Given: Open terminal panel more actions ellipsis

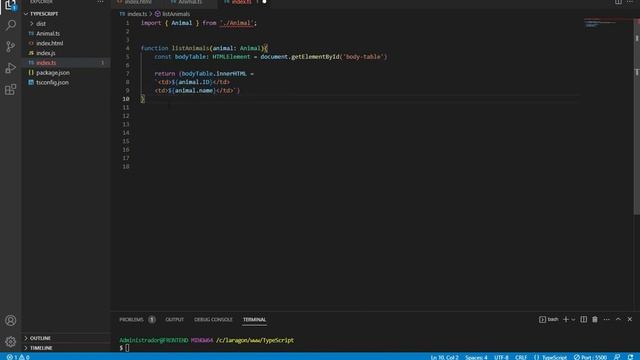Looking at the screenshot, I should click(x=607, y=320).
